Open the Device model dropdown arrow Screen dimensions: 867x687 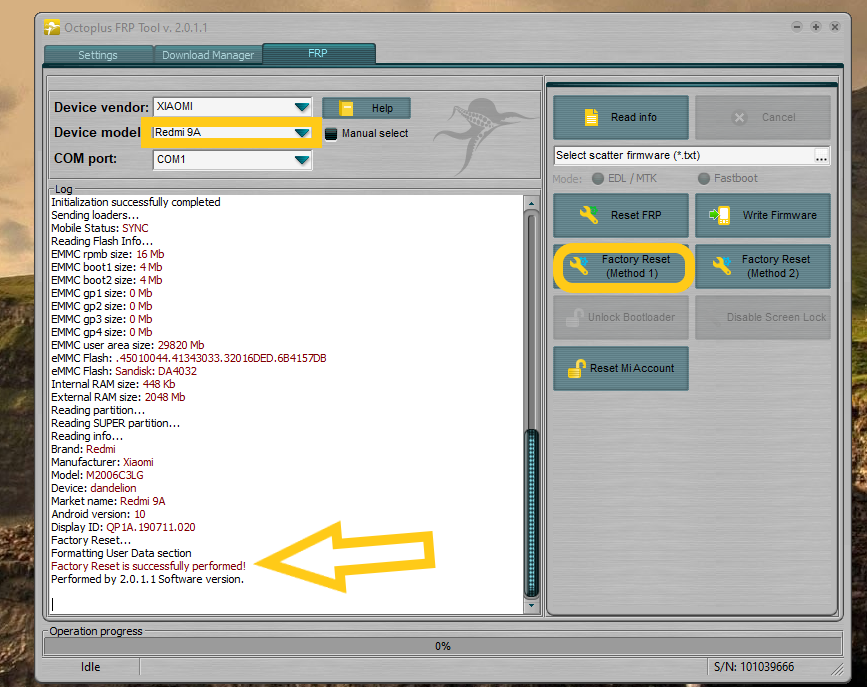point(302,133)
